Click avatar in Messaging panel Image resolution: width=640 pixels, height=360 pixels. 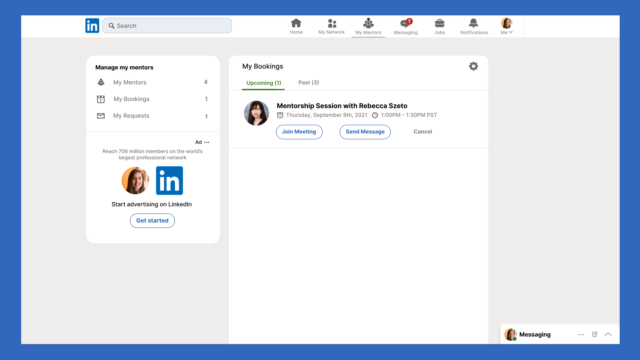[510, 334]
